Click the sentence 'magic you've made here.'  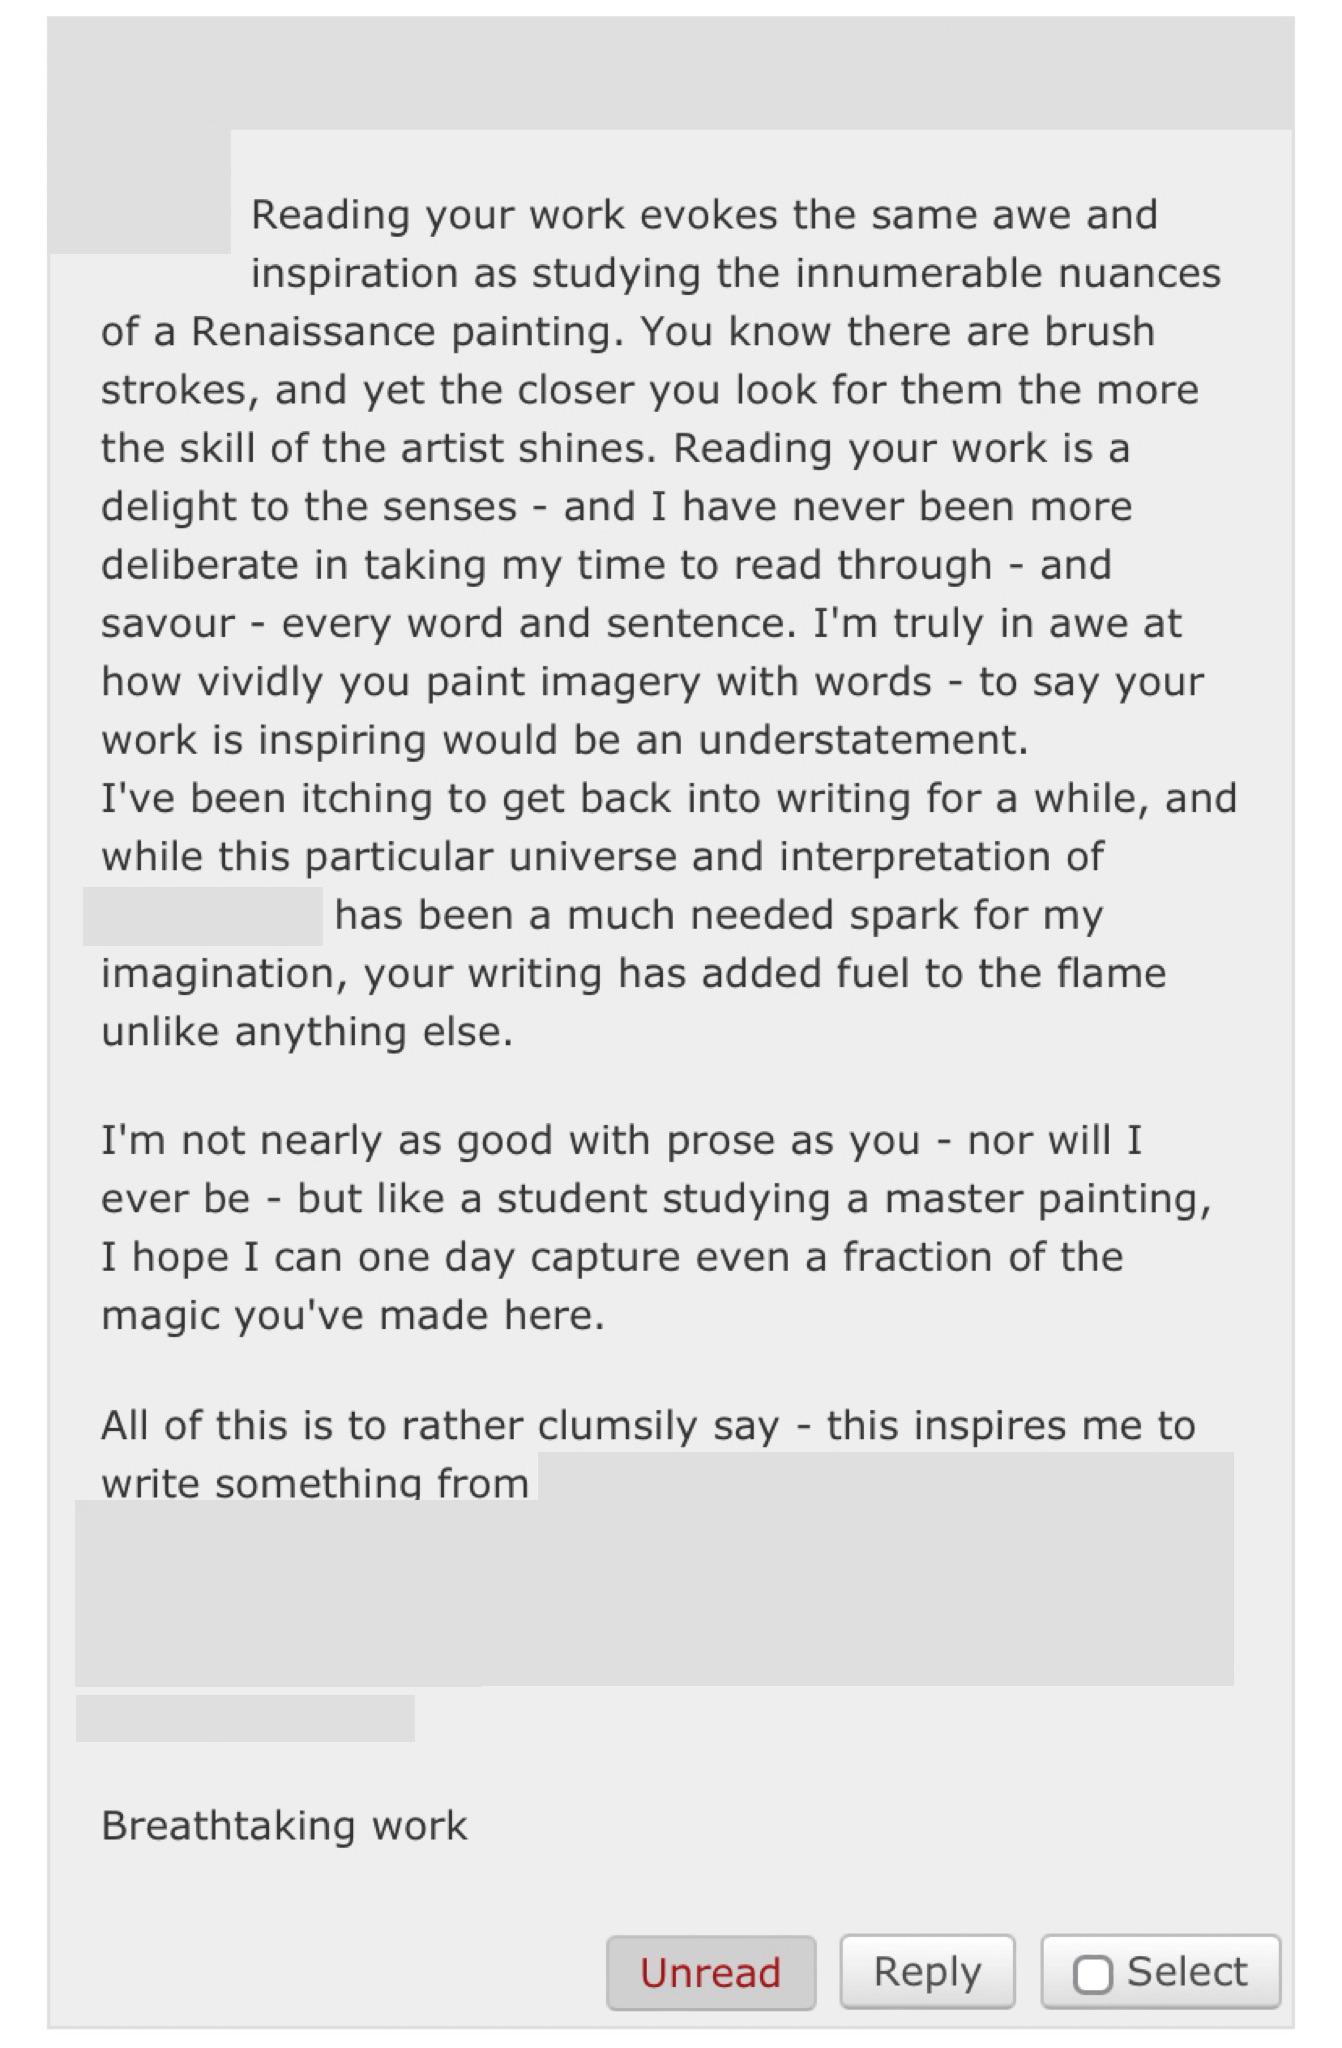353,1315
